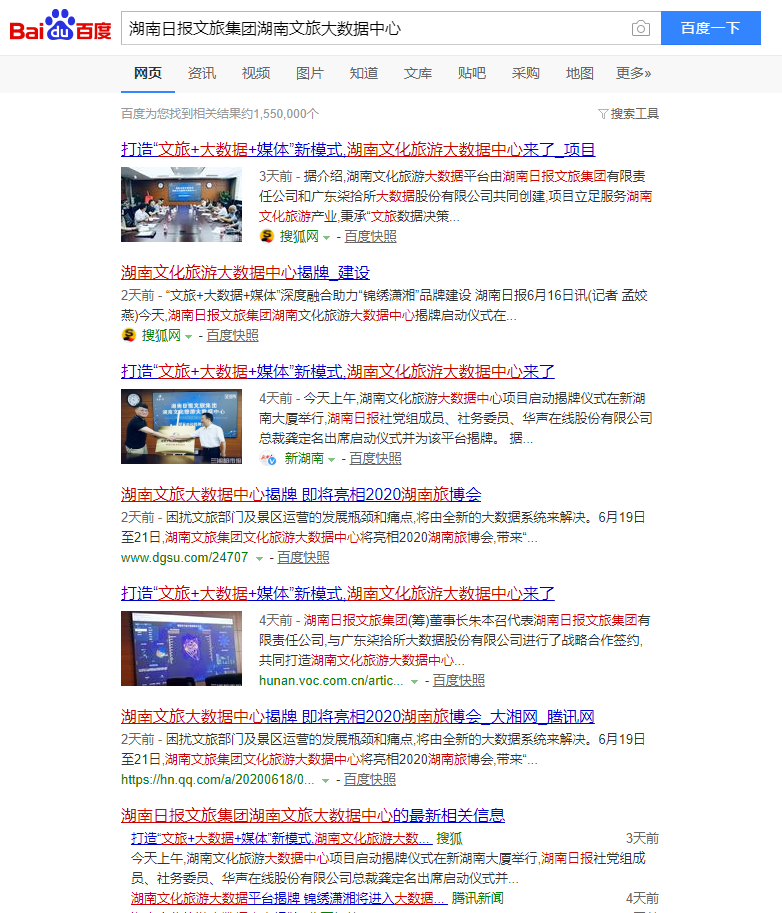The width and height of the screenshot is (782, 913).
Task: Focus the search query input field
Action: click(376, 28)
